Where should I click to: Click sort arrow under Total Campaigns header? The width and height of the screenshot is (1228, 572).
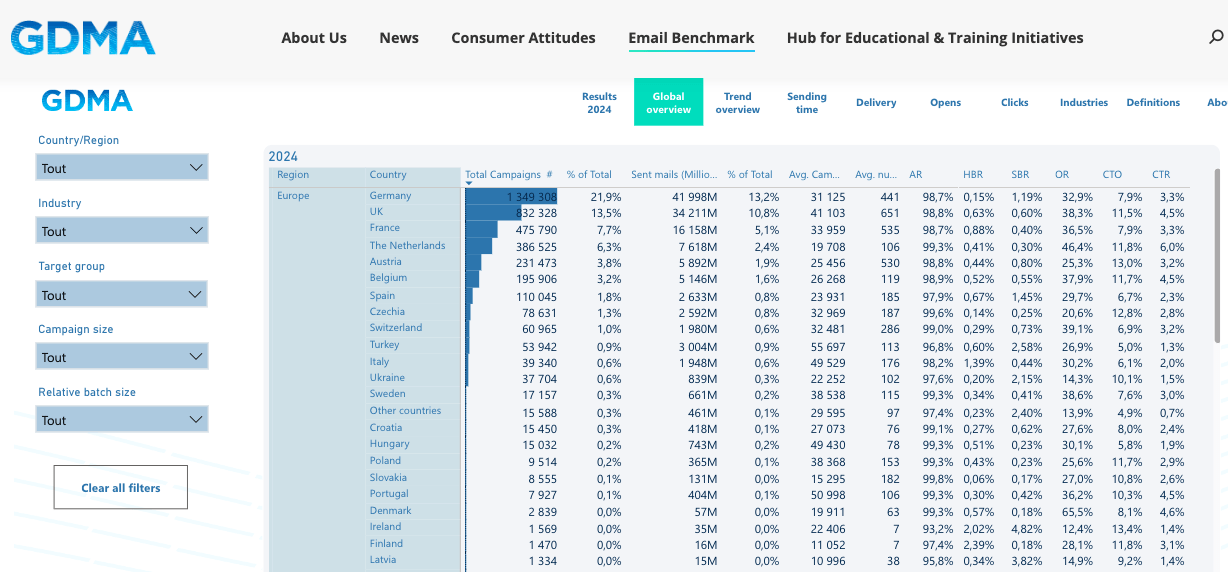469,183
